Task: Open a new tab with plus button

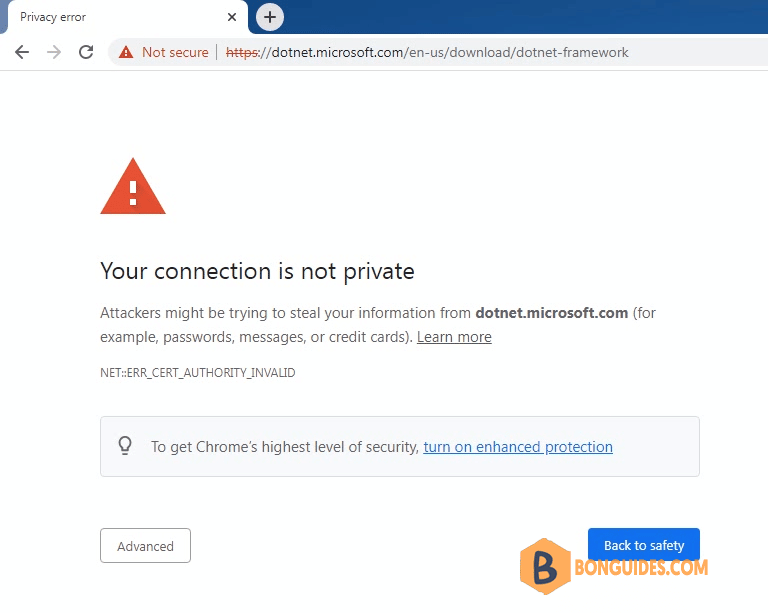Action: pos(270,17)
